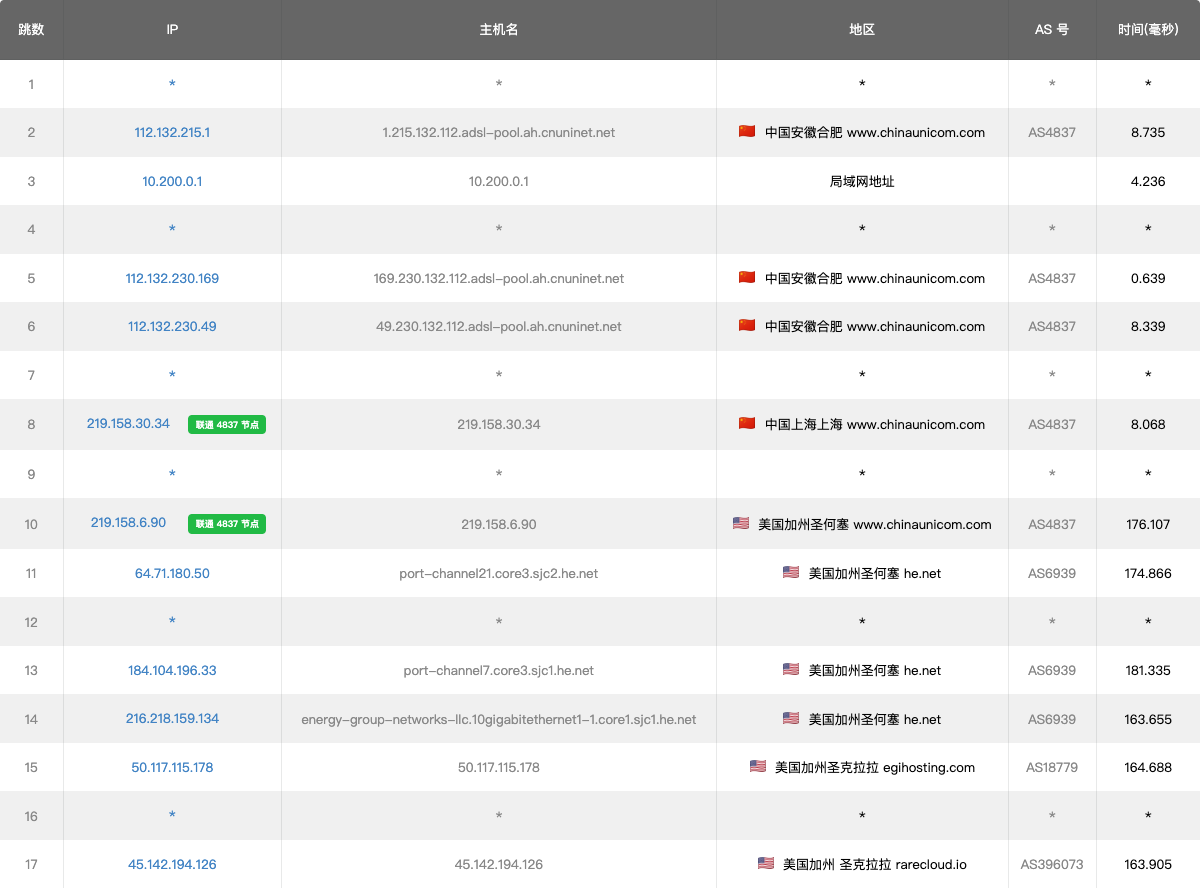Click the US flag beside egihosting.com

pos(758,766)
